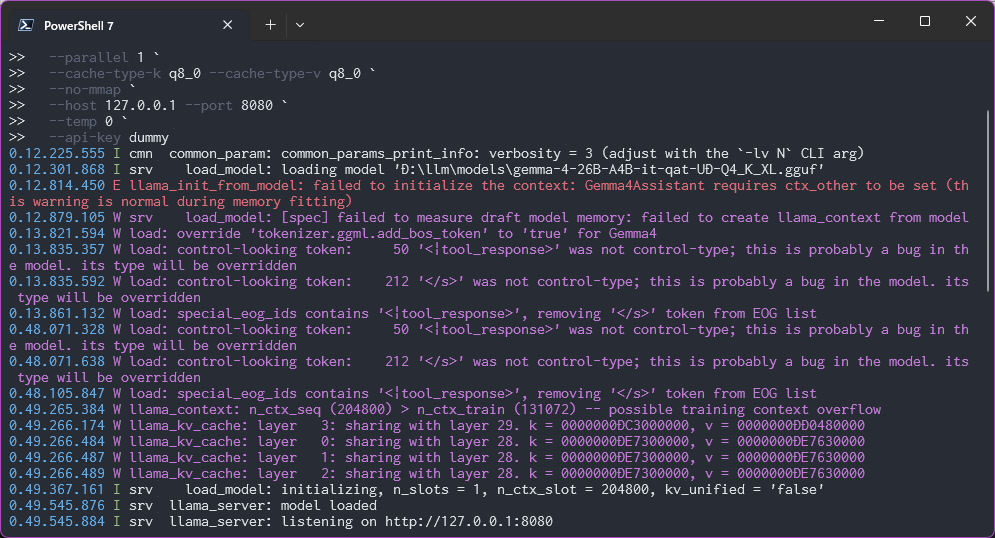
Task: Click the 'verbosity = 3' info line
Action: [437, 154]
